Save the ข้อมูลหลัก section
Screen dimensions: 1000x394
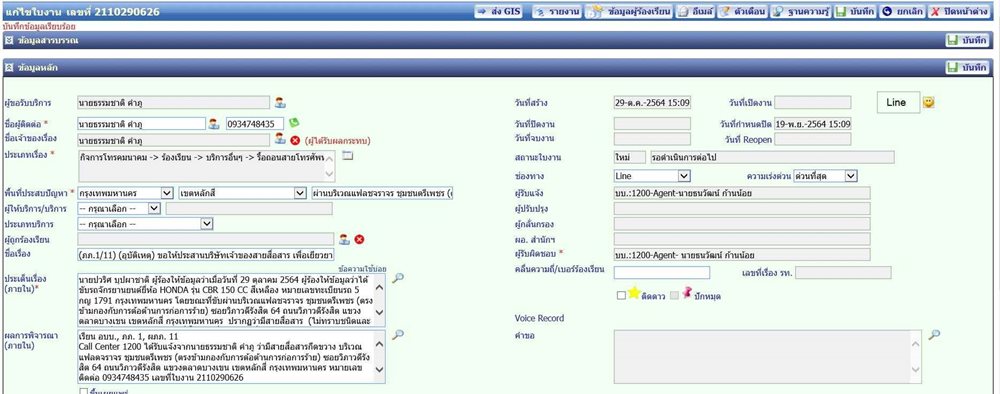[x=967, y=68]
